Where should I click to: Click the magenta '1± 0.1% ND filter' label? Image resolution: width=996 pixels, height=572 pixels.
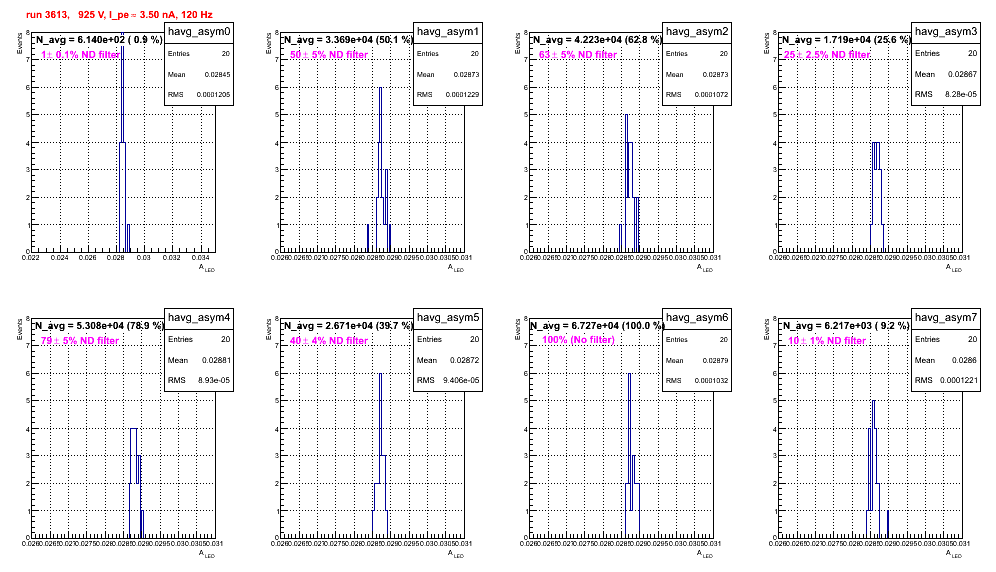80,55
